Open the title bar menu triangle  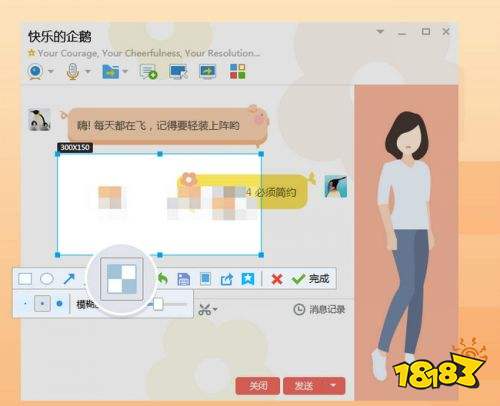[380, 32]
